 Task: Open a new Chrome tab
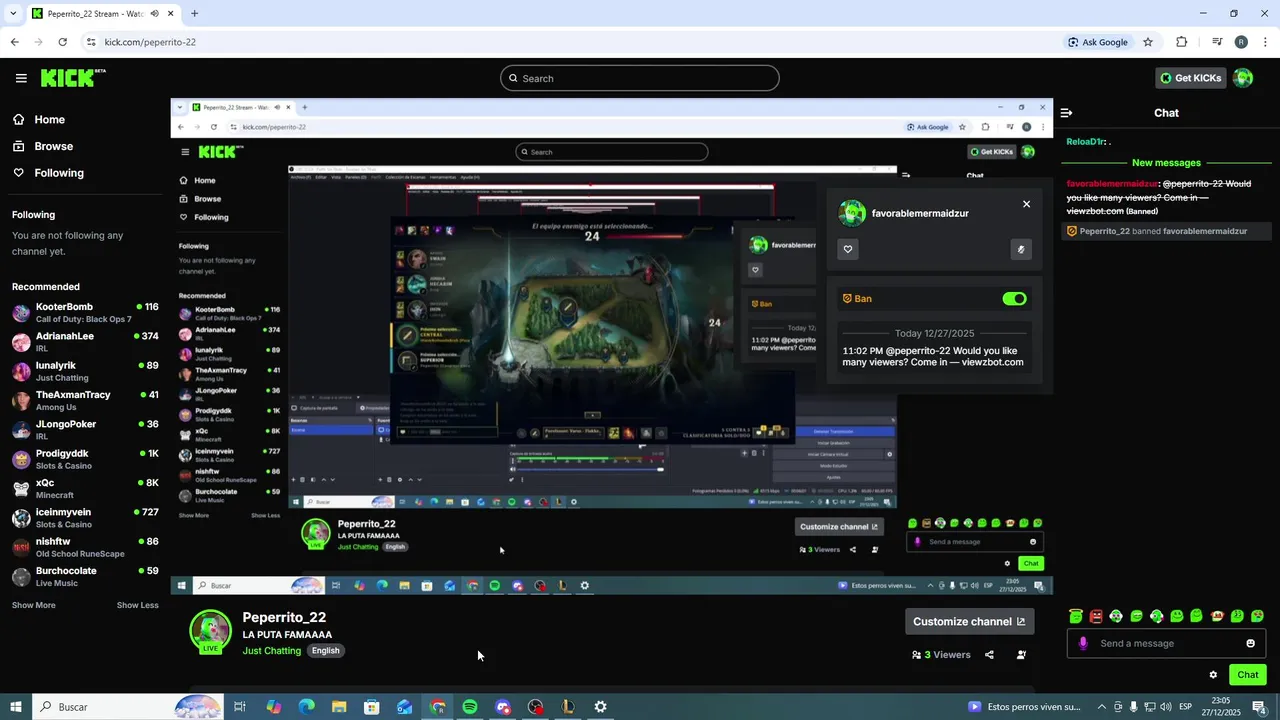click(x=194, y=14)
